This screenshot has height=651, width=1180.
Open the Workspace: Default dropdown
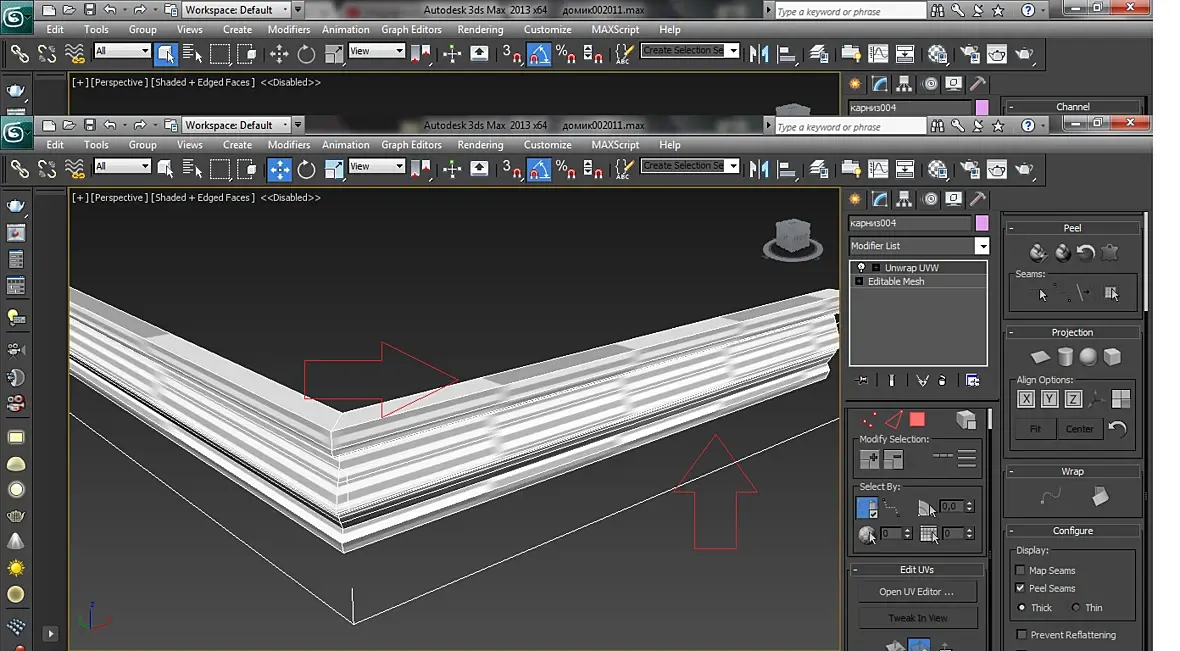pos(236,125)
